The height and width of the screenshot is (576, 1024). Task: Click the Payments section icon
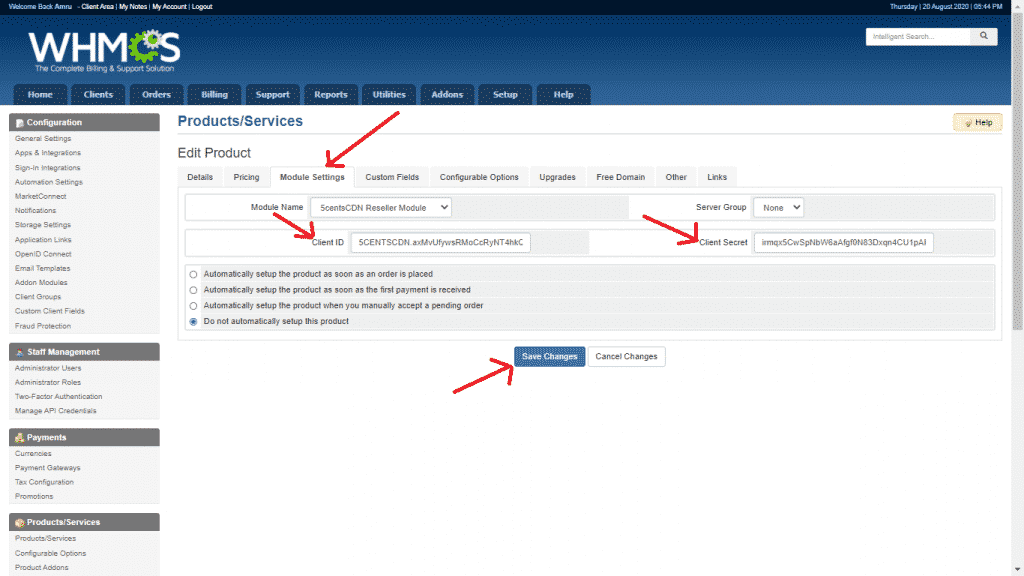tap(20, 438)
